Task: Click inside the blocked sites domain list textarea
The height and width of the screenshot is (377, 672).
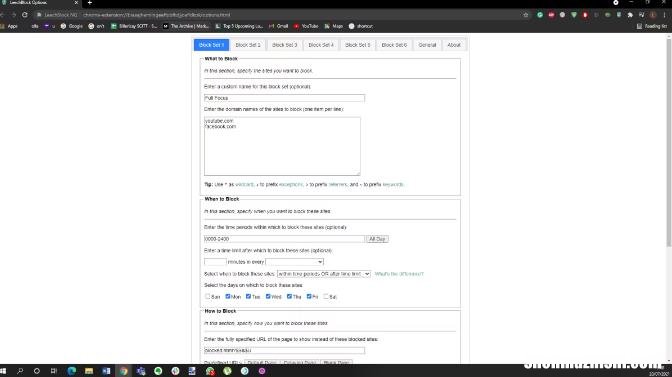Action: click(x=282, y=146)
